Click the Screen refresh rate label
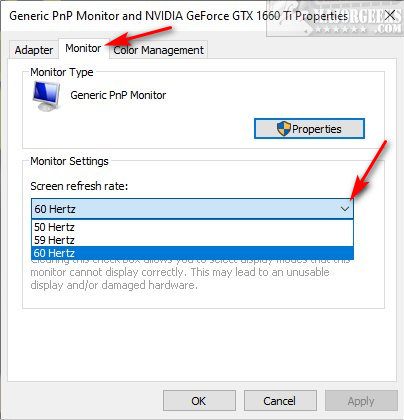 tap(79, 186)
